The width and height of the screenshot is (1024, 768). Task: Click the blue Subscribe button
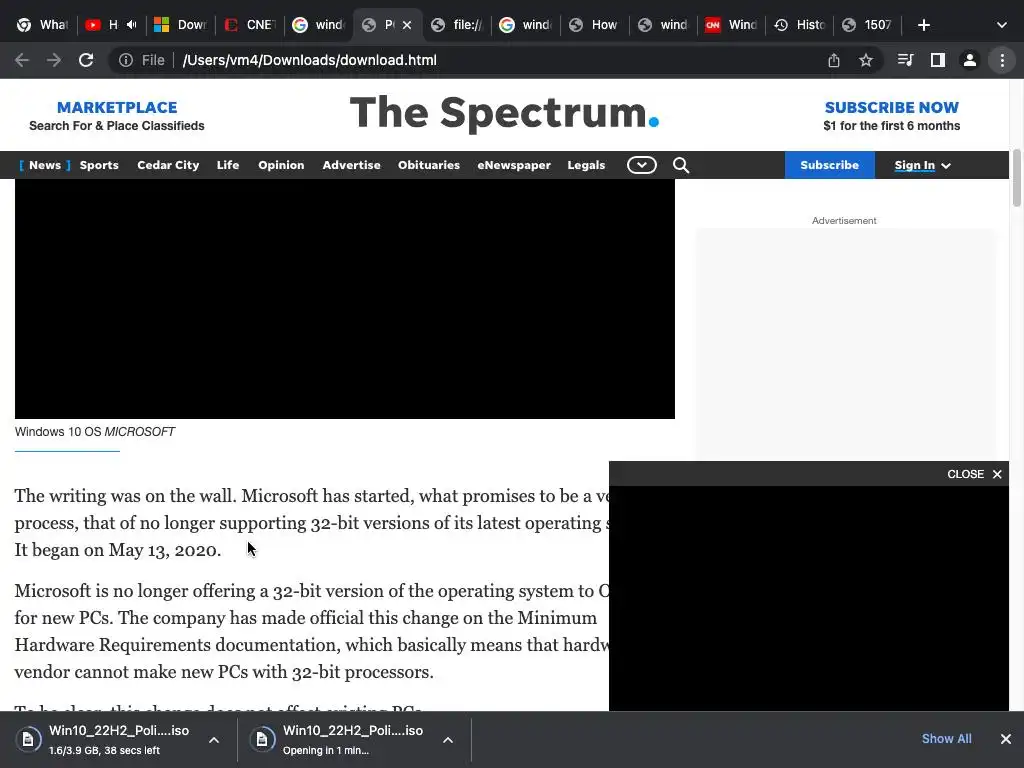[x=829, y=165]
